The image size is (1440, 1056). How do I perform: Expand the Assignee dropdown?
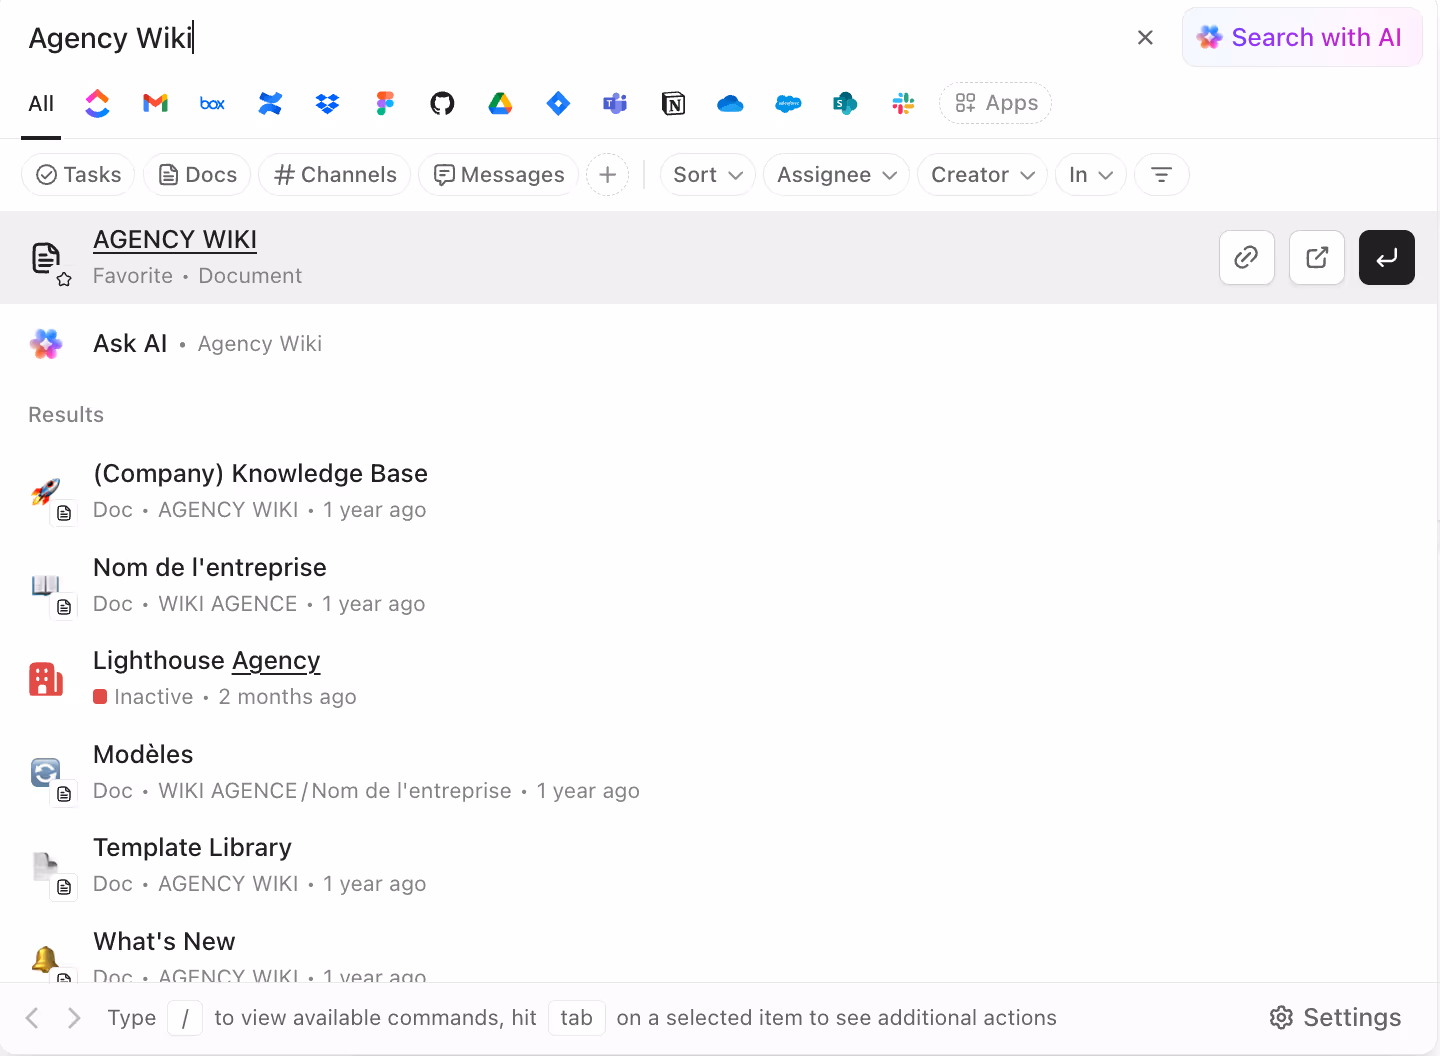(x=836, y=175)
